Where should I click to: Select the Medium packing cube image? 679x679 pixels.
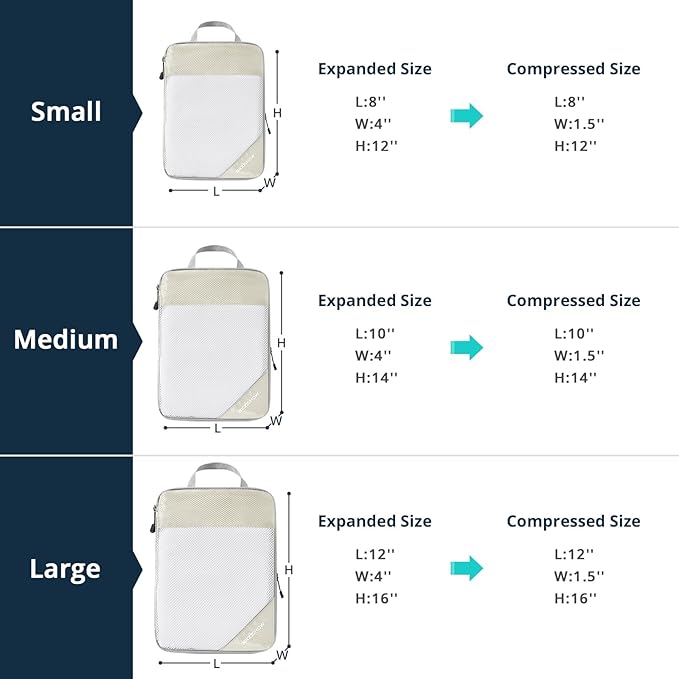(x=214, y=338)
